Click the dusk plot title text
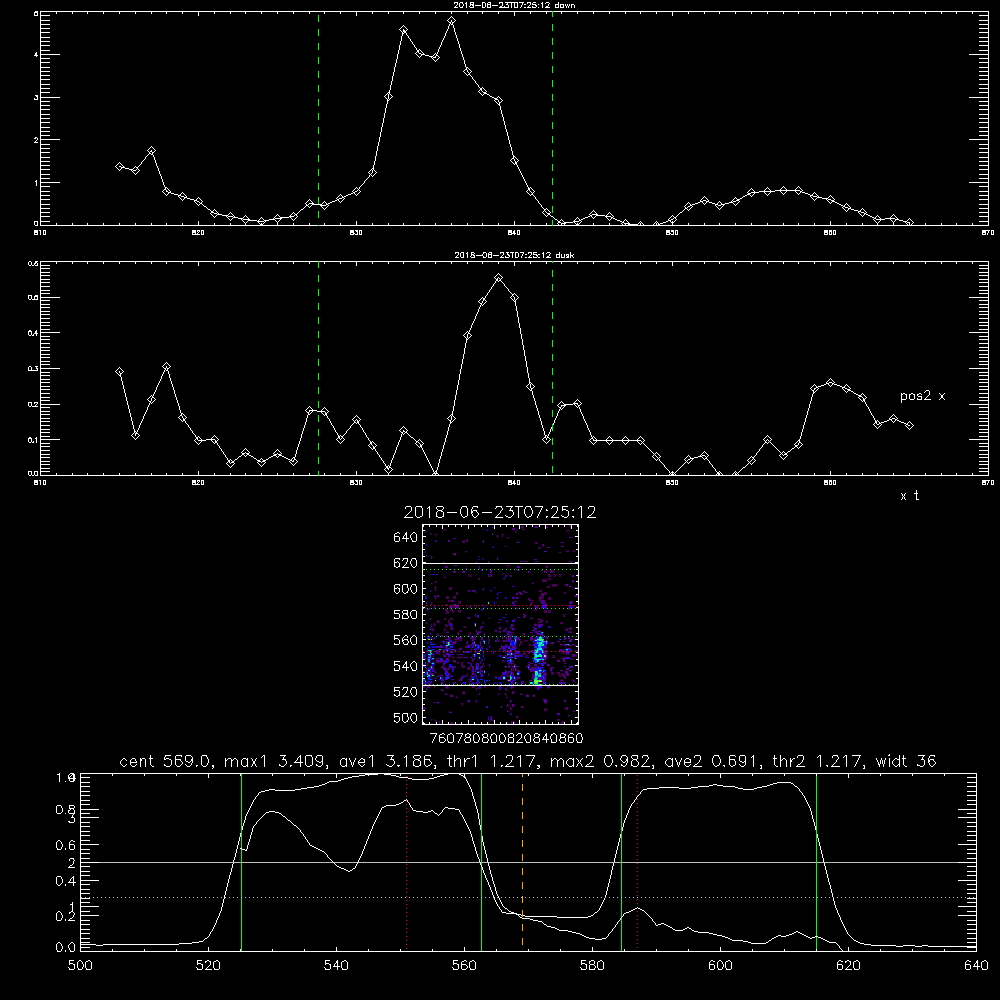 [514, 255]
